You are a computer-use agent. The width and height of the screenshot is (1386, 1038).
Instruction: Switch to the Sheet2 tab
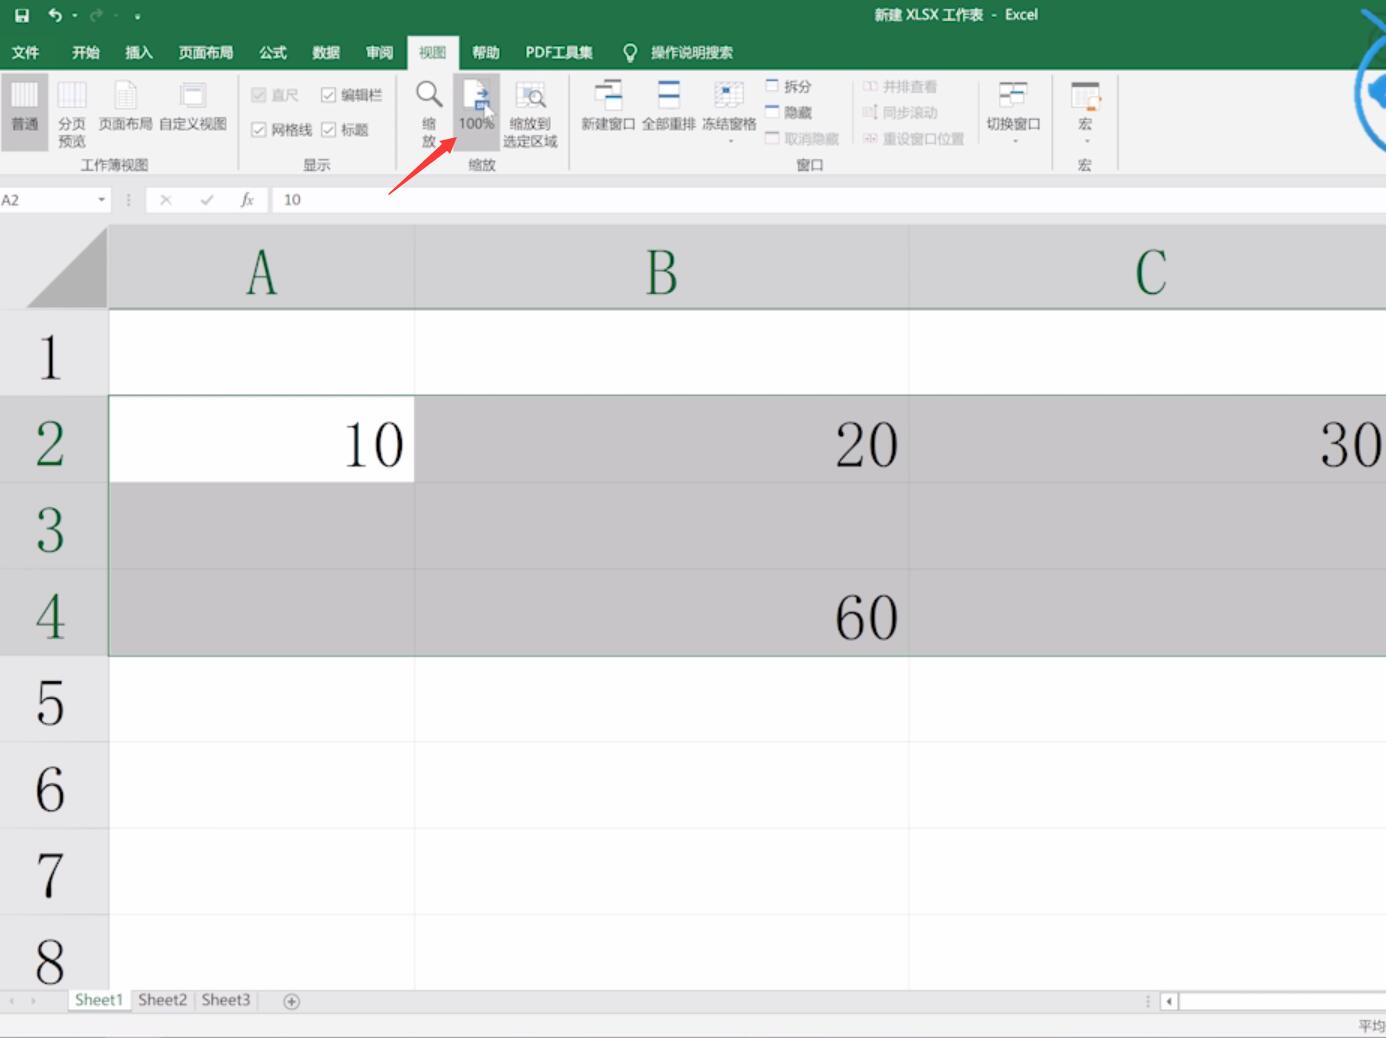coord(162,1000)
